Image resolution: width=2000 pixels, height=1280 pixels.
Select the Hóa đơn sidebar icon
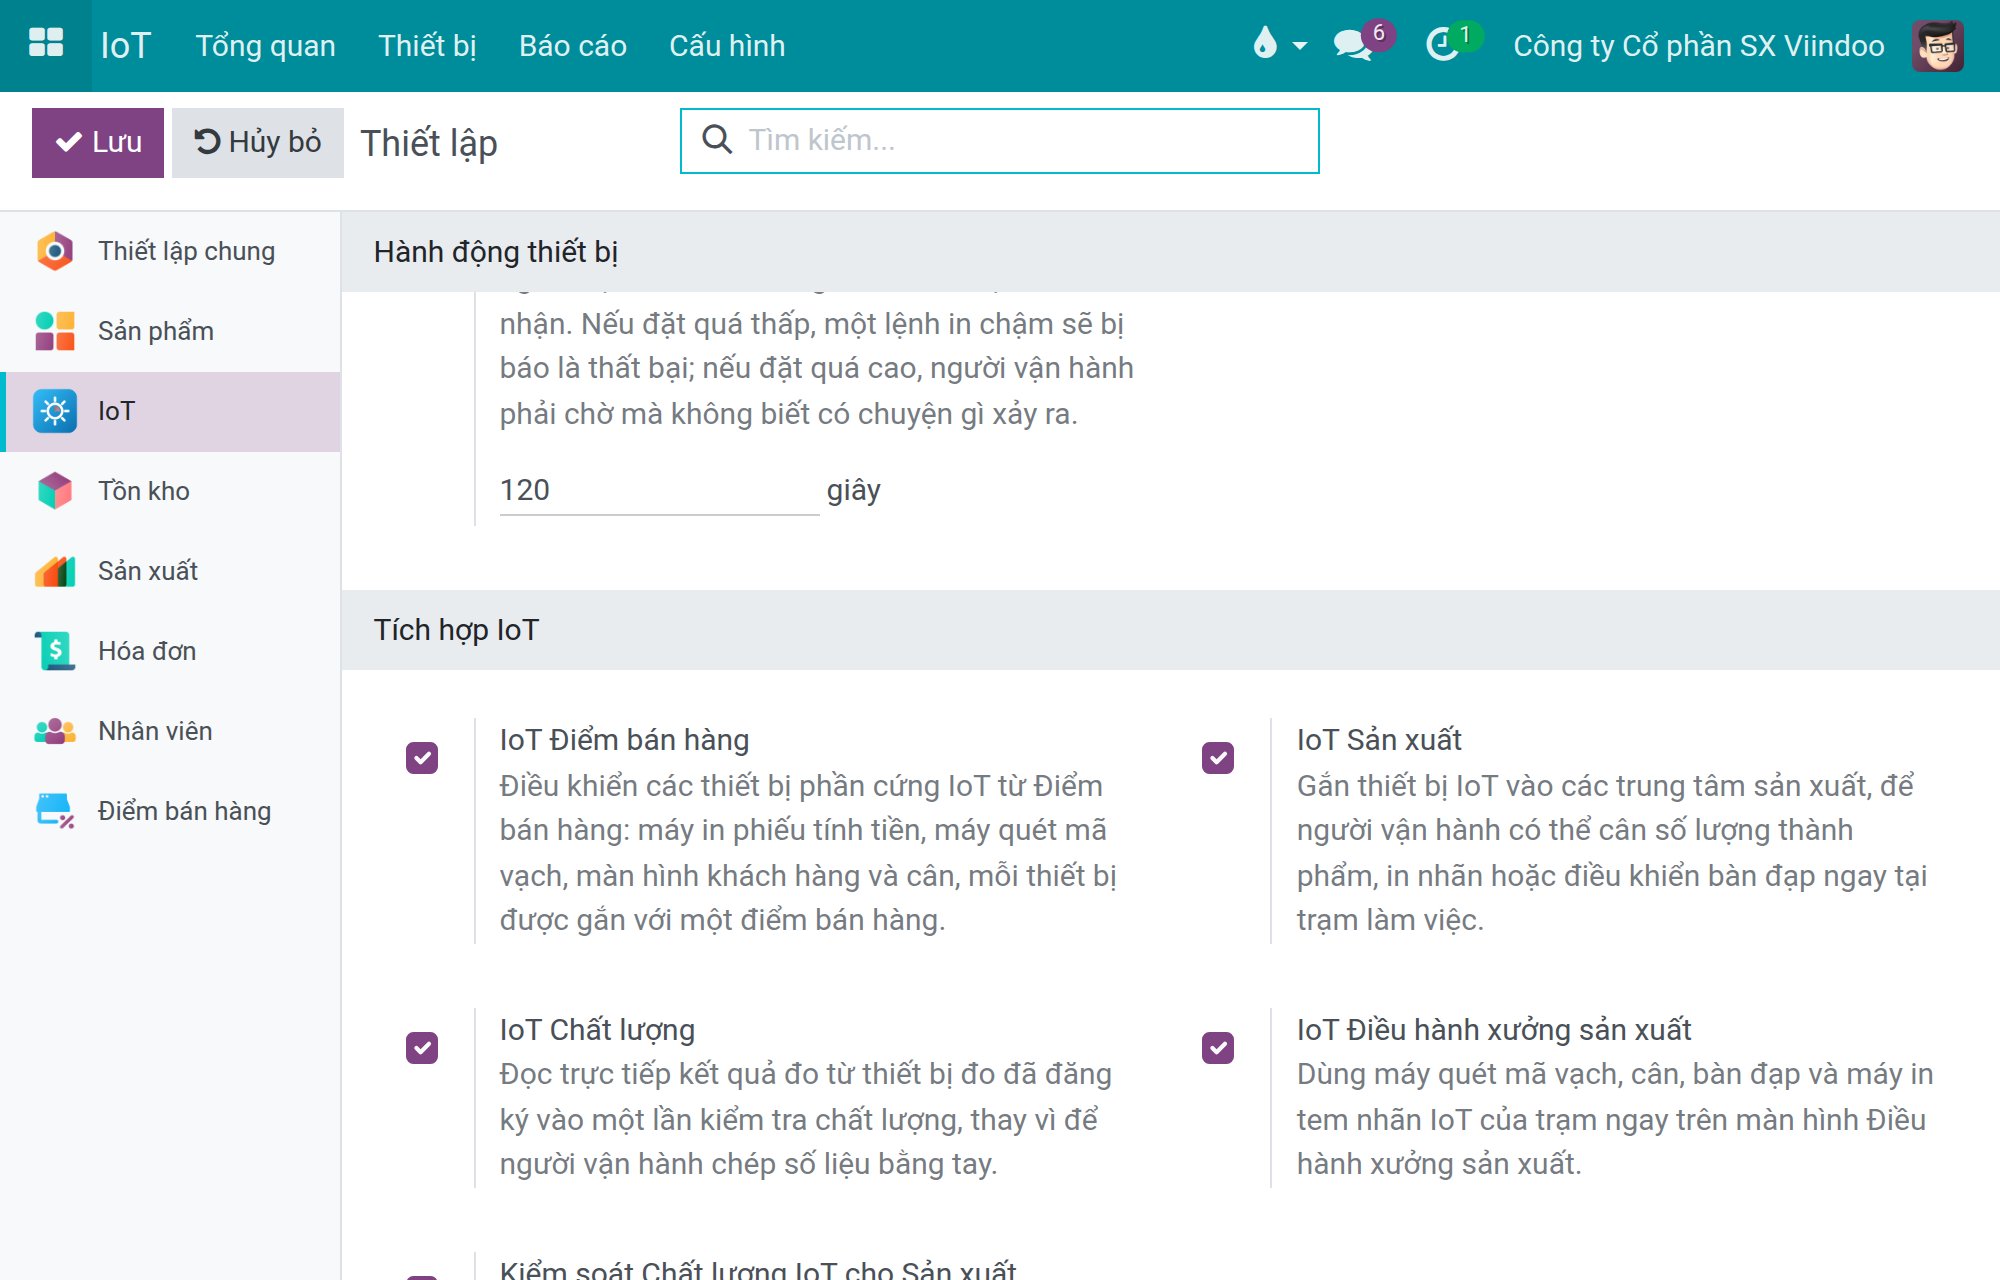pos(55,651)
